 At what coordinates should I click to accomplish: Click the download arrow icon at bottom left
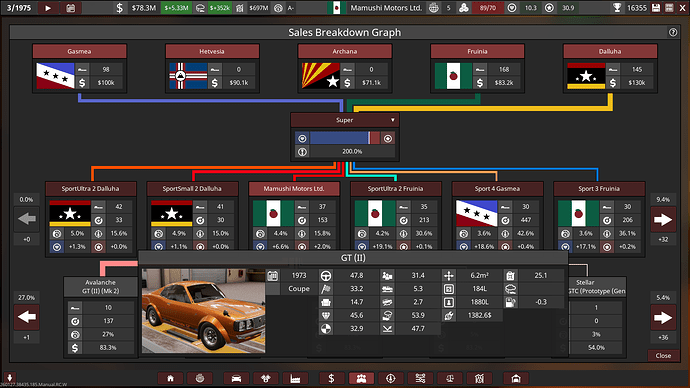[9, 377]
